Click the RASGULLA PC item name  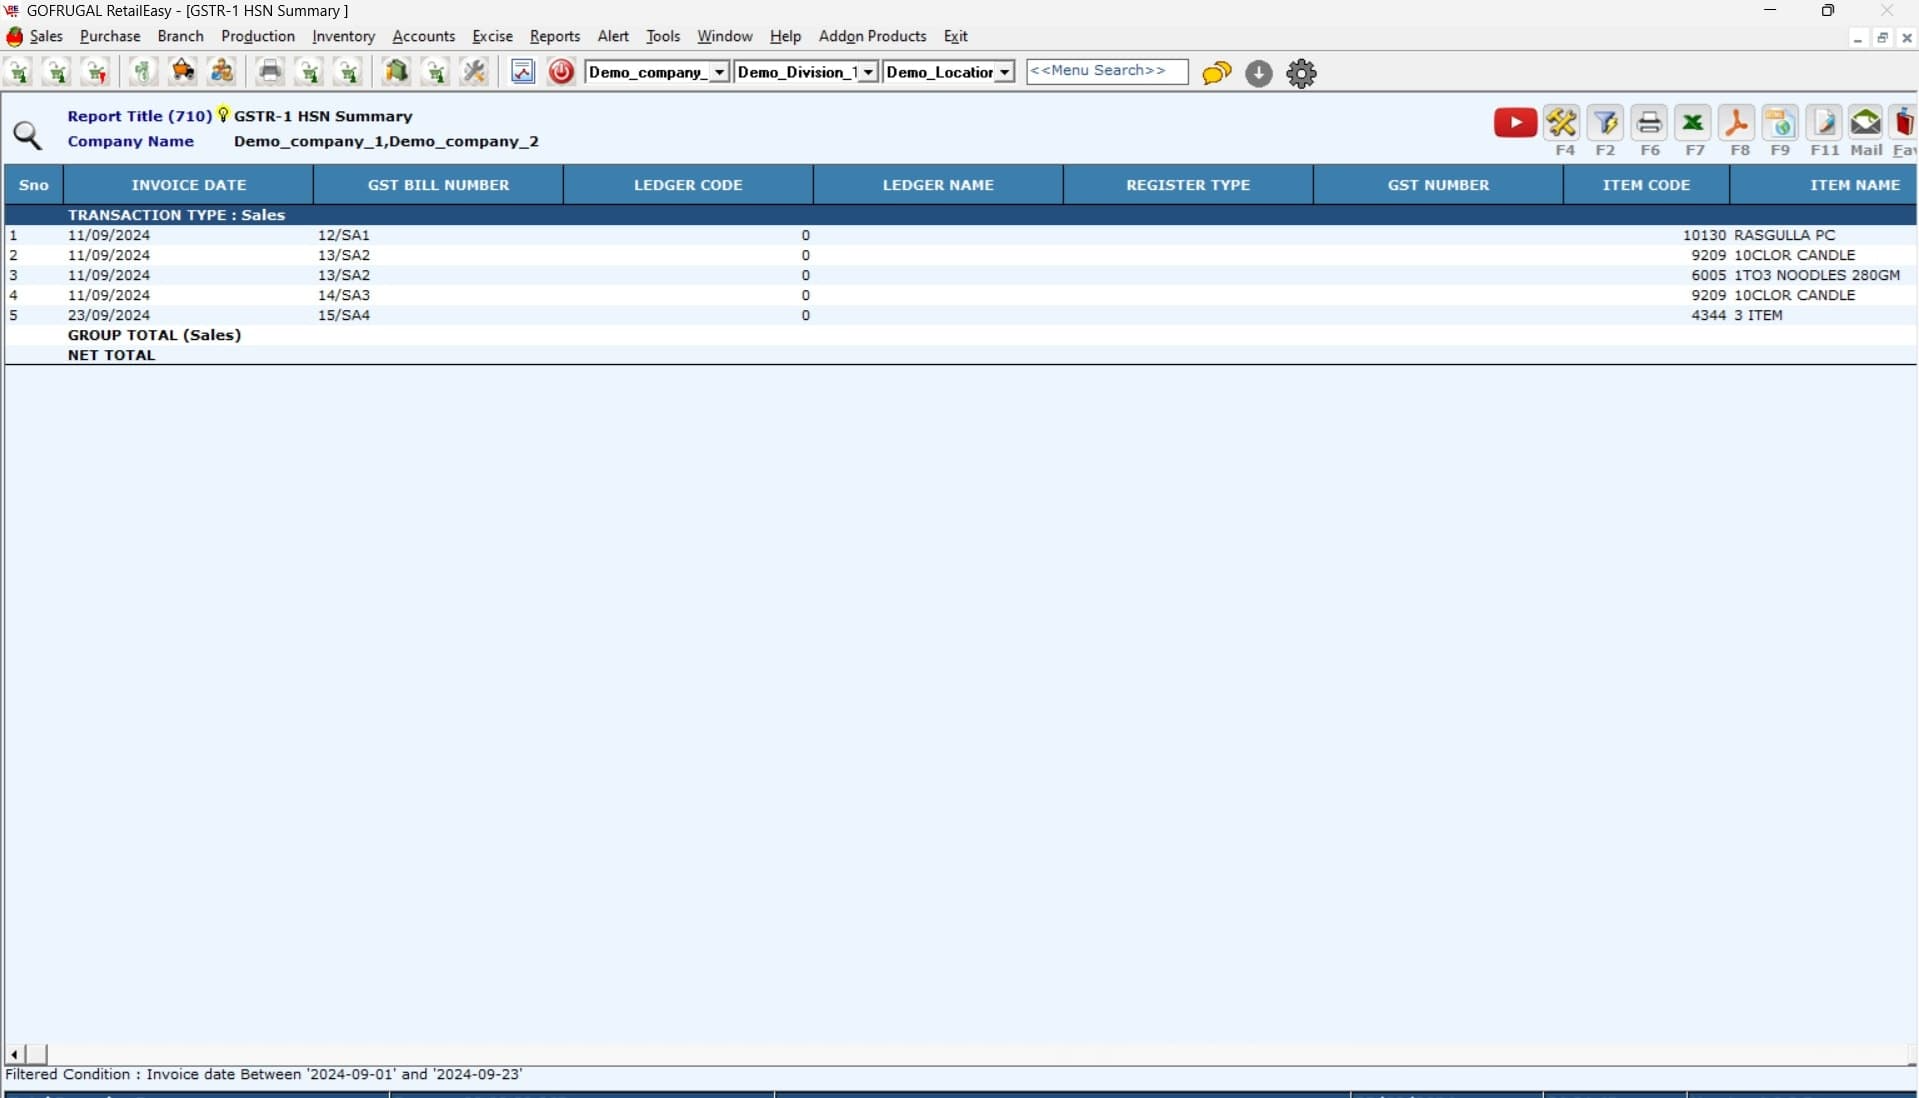[1785, 235]
